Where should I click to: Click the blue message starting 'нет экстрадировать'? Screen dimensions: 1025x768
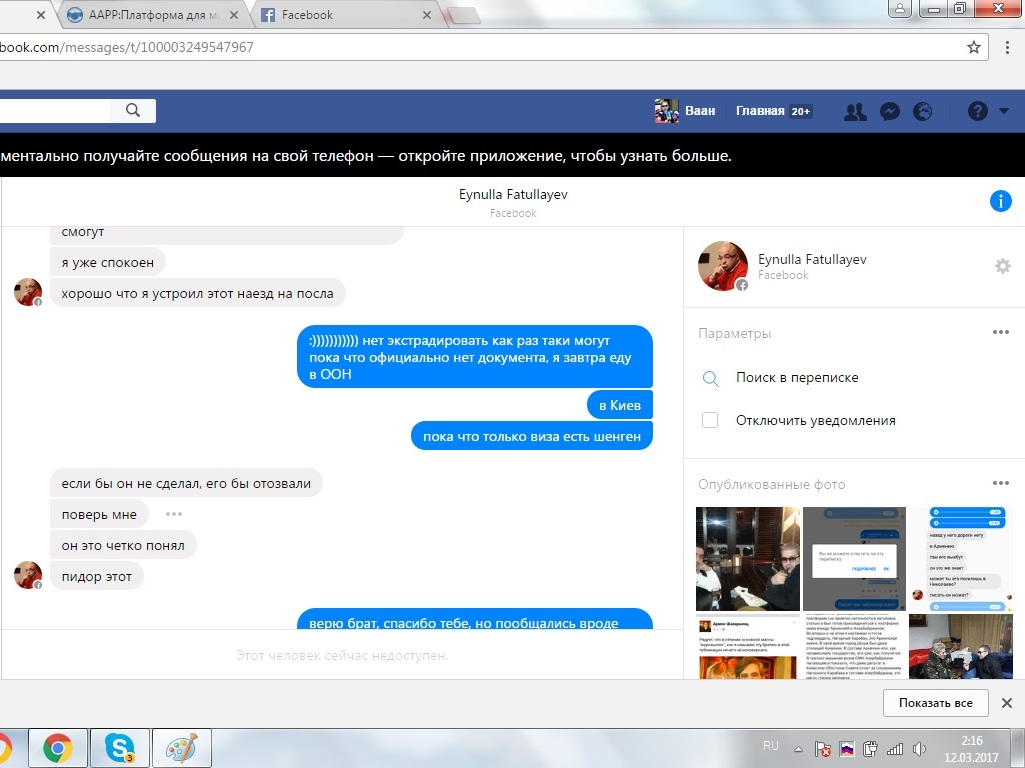[475, 357]
